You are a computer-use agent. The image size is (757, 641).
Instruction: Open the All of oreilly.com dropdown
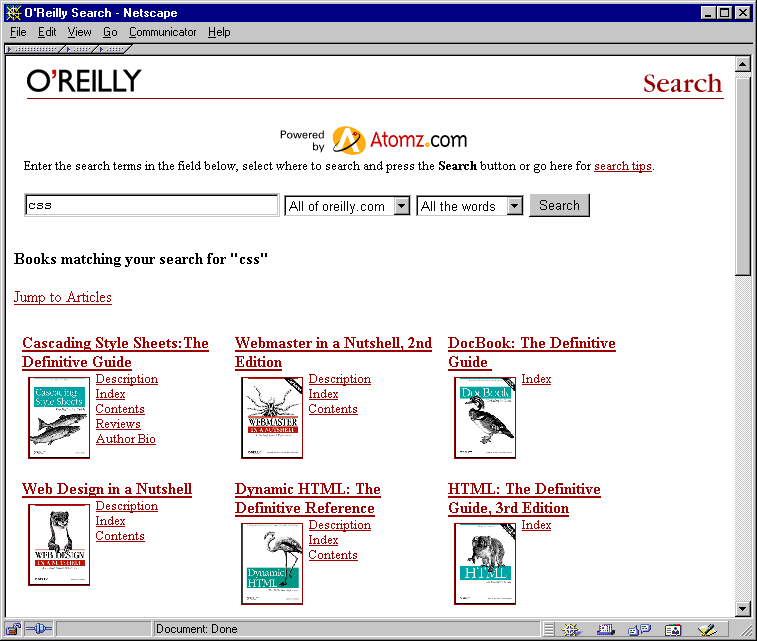347,206
